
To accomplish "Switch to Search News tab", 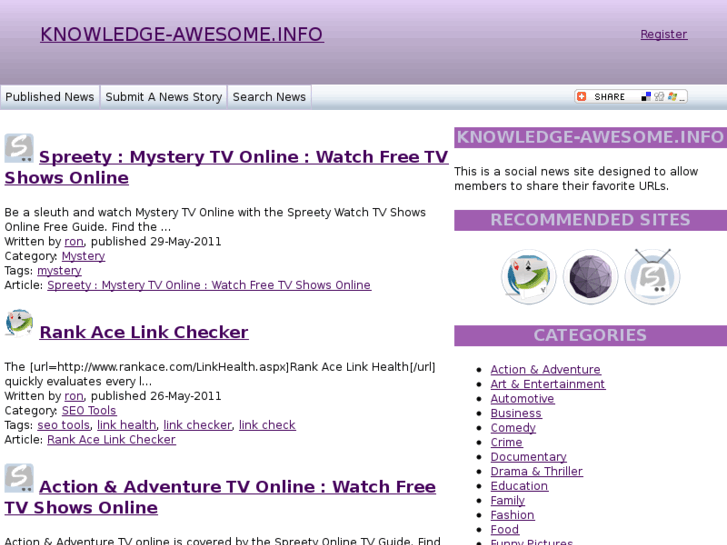I will click(x=269, y=97).
